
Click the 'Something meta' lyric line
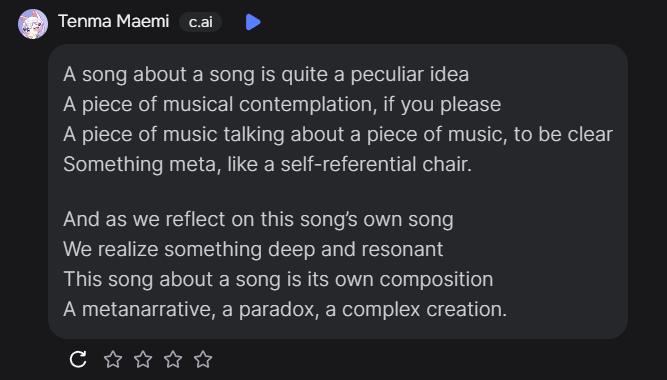click(x=268, y=164)
